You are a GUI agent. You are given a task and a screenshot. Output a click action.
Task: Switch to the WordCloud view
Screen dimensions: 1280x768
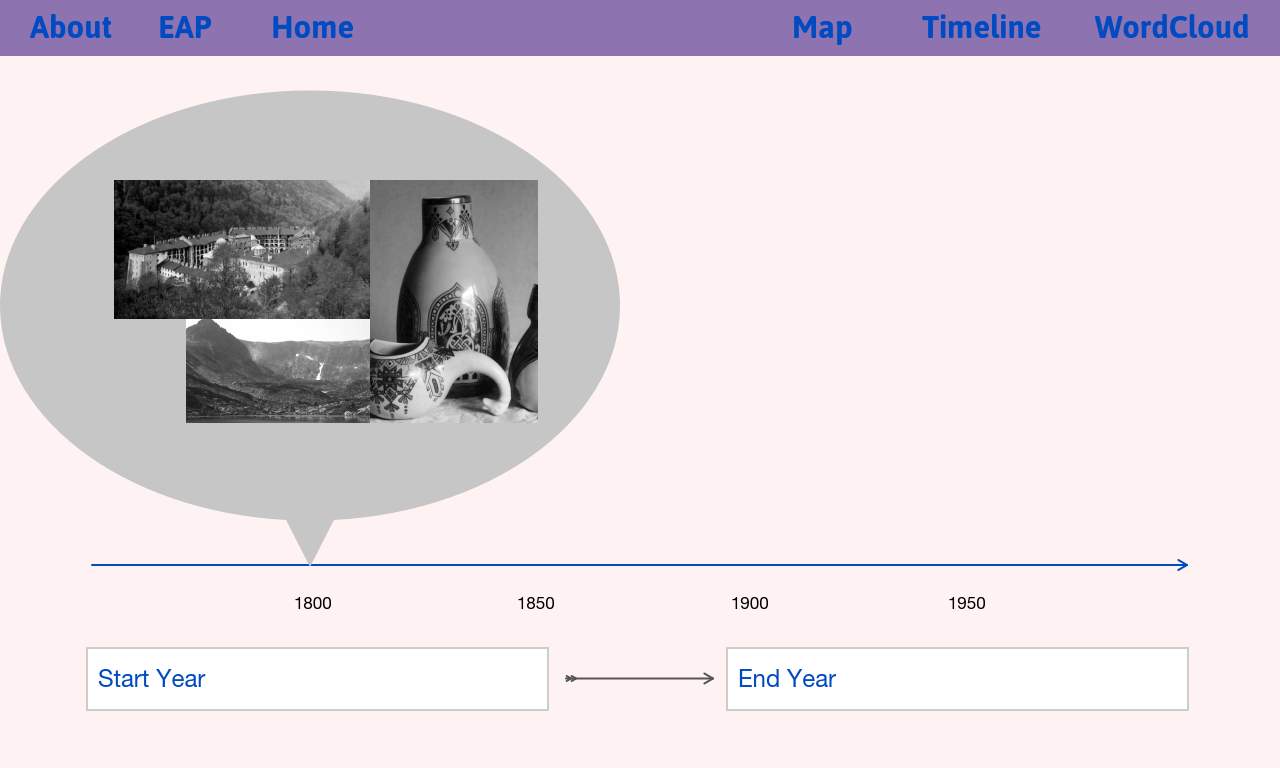coord(1171,27)
